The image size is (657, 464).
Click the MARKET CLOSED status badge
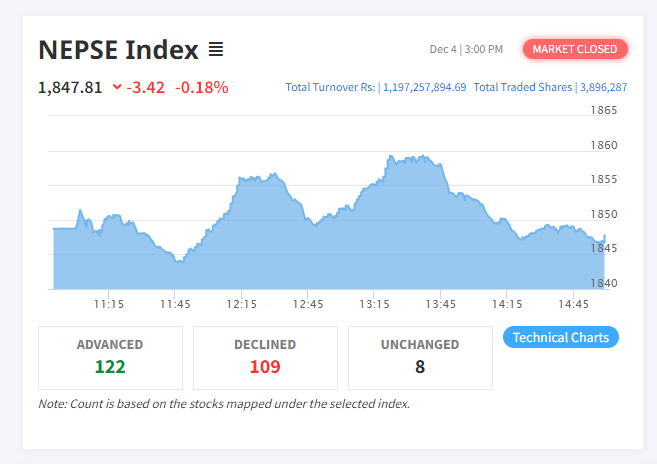tap(575, 49)
